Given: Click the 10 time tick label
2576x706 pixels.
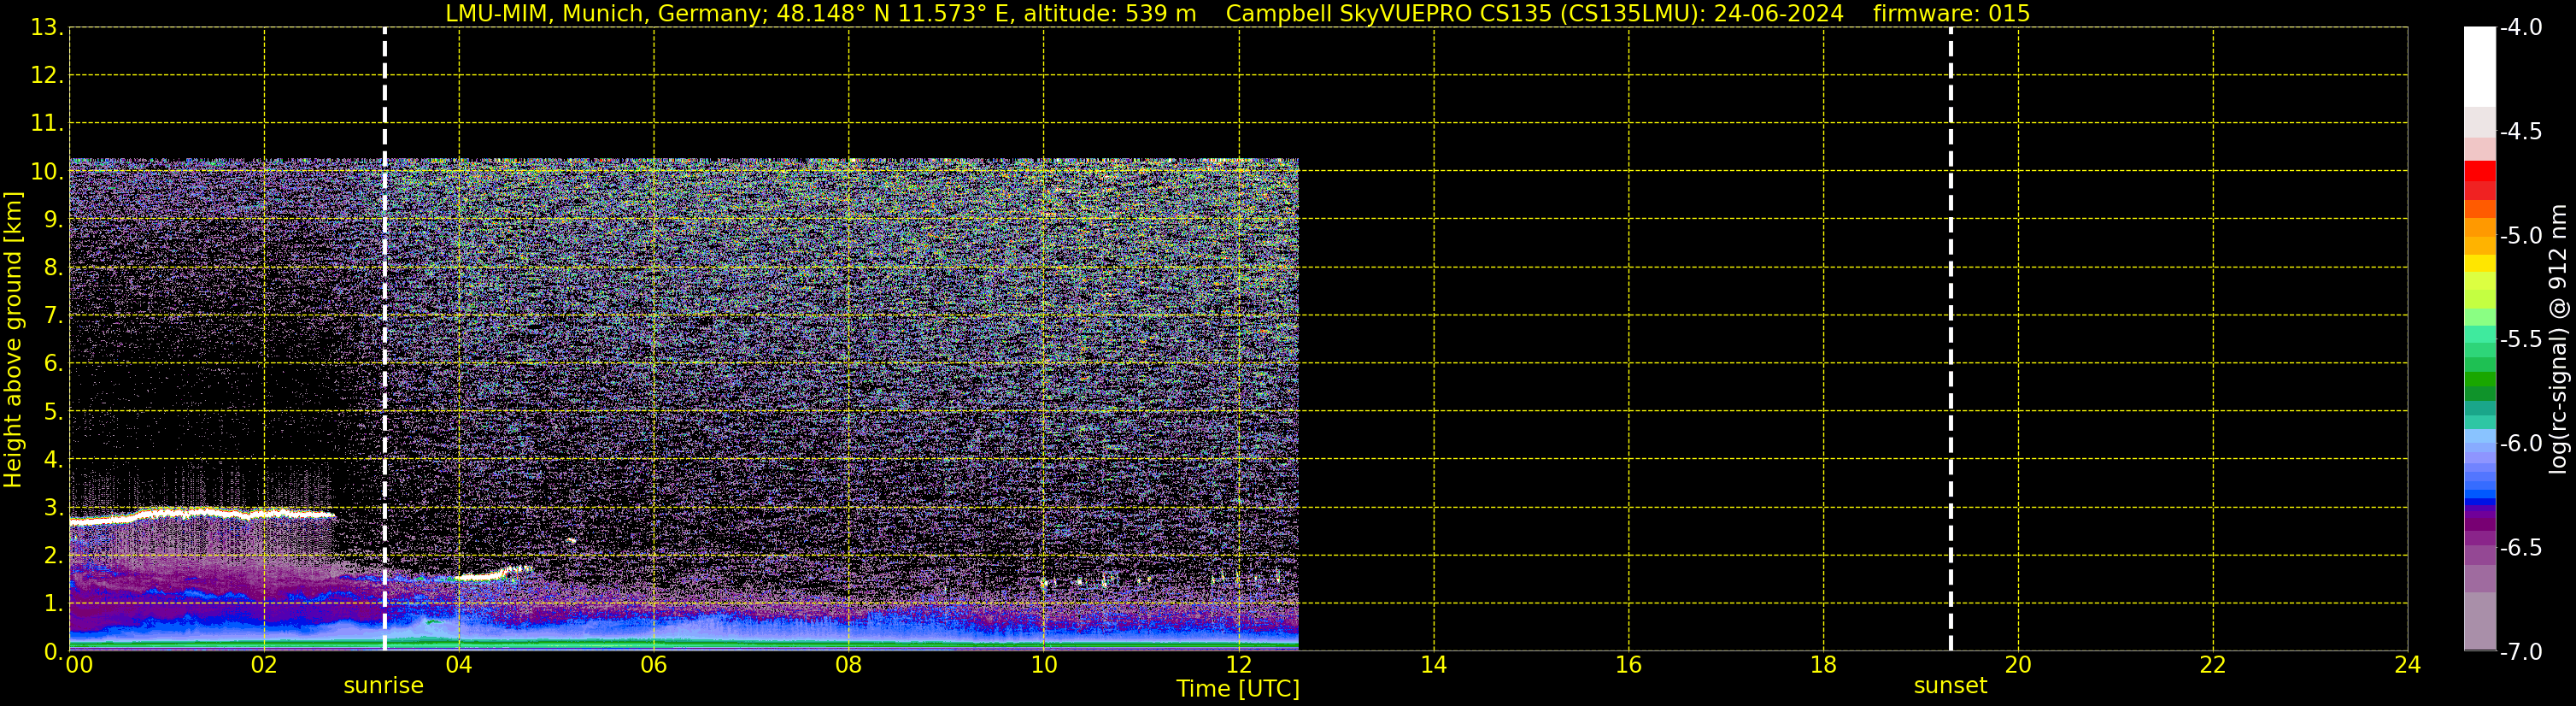Looking at the screenshot, I should click(x=1044, y=665).
